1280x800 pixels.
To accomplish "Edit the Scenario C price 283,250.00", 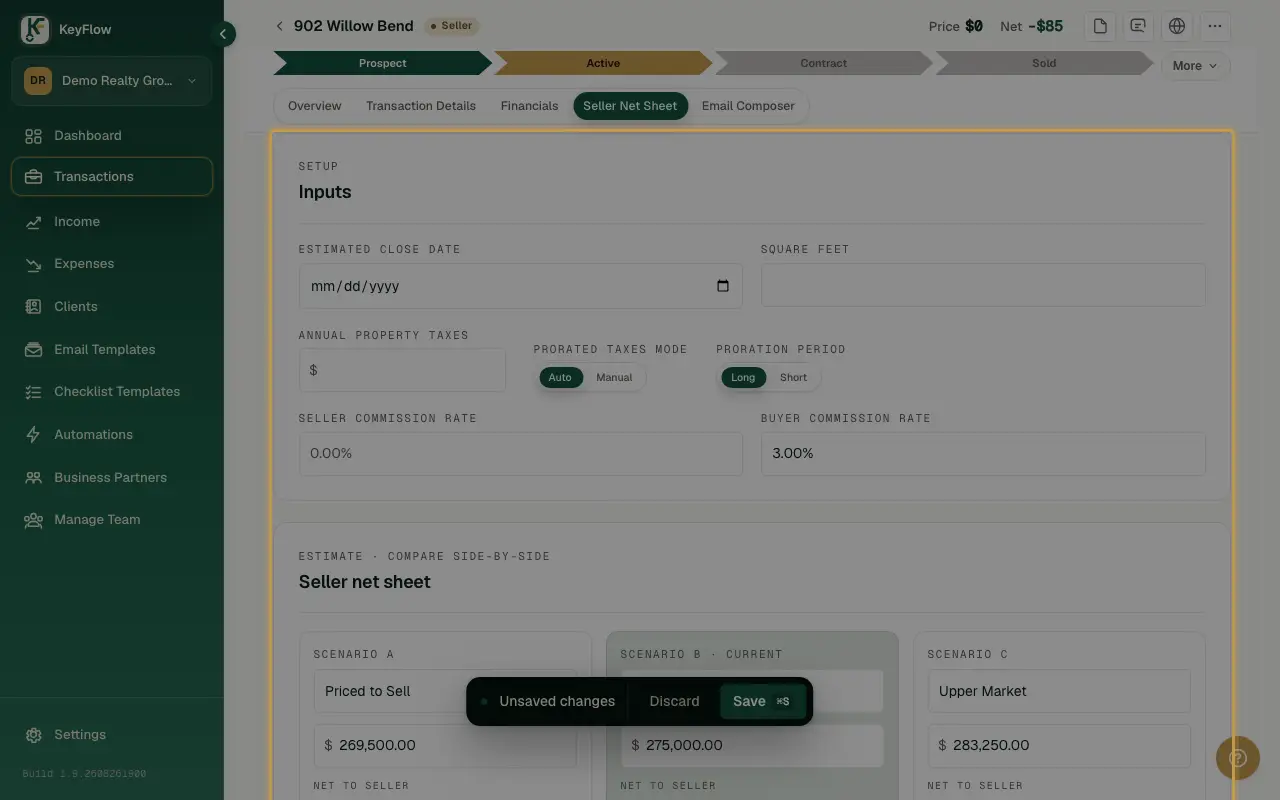I will (1059, 745).
